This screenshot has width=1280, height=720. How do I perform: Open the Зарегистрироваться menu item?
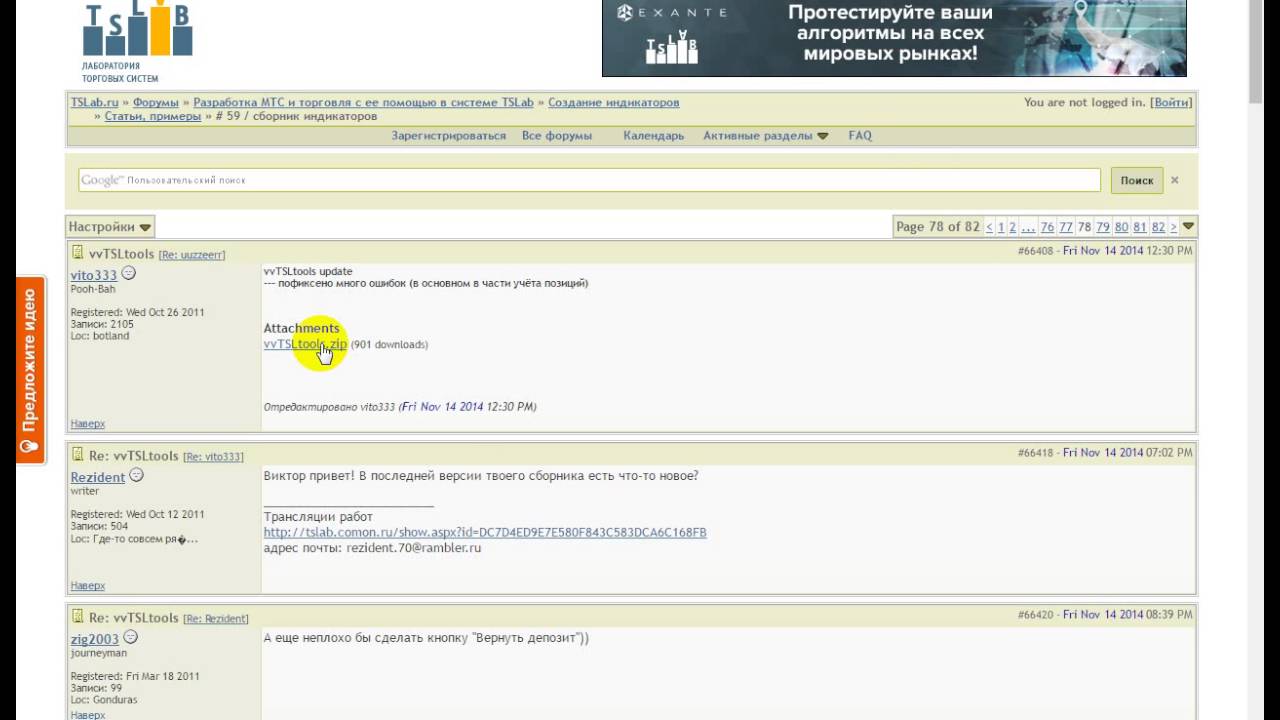pyautogui.click(x=449, y=135)
